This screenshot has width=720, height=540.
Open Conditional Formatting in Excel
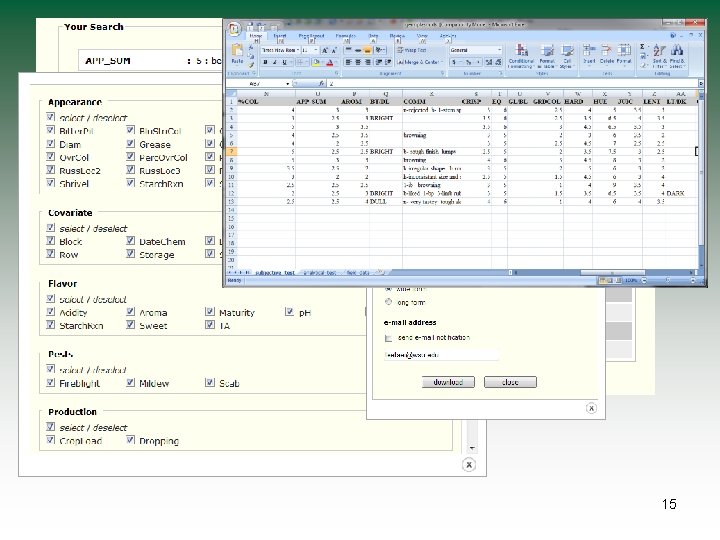521,56
